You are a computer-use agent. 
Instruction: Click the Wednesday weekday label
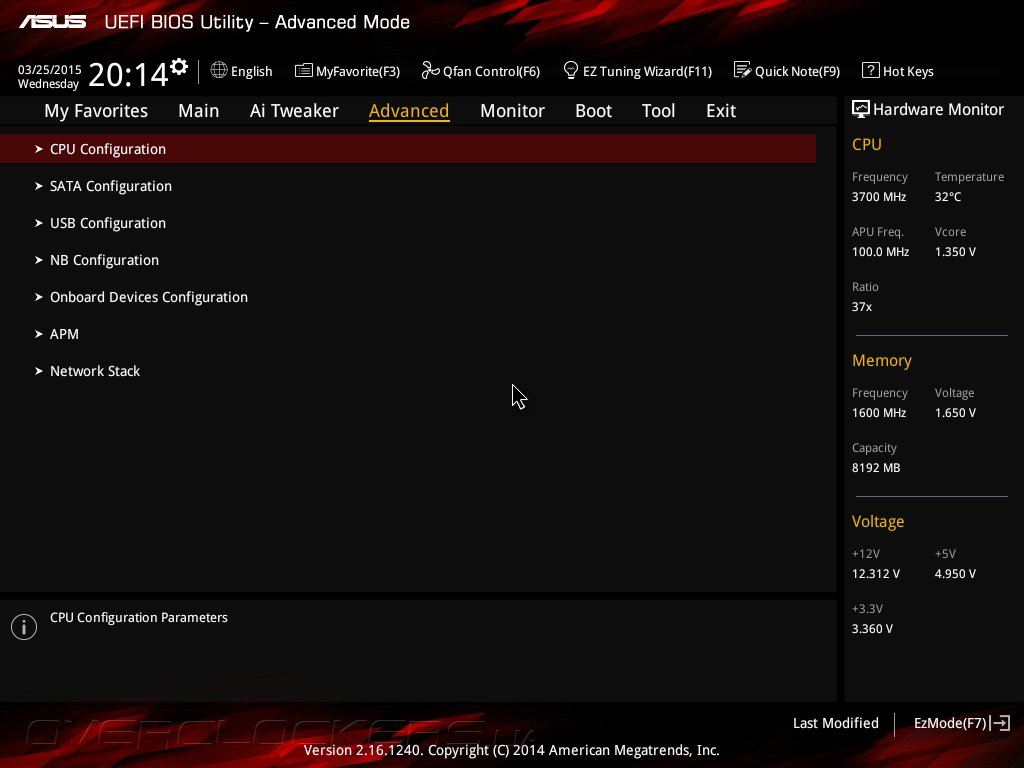[48, 84]
